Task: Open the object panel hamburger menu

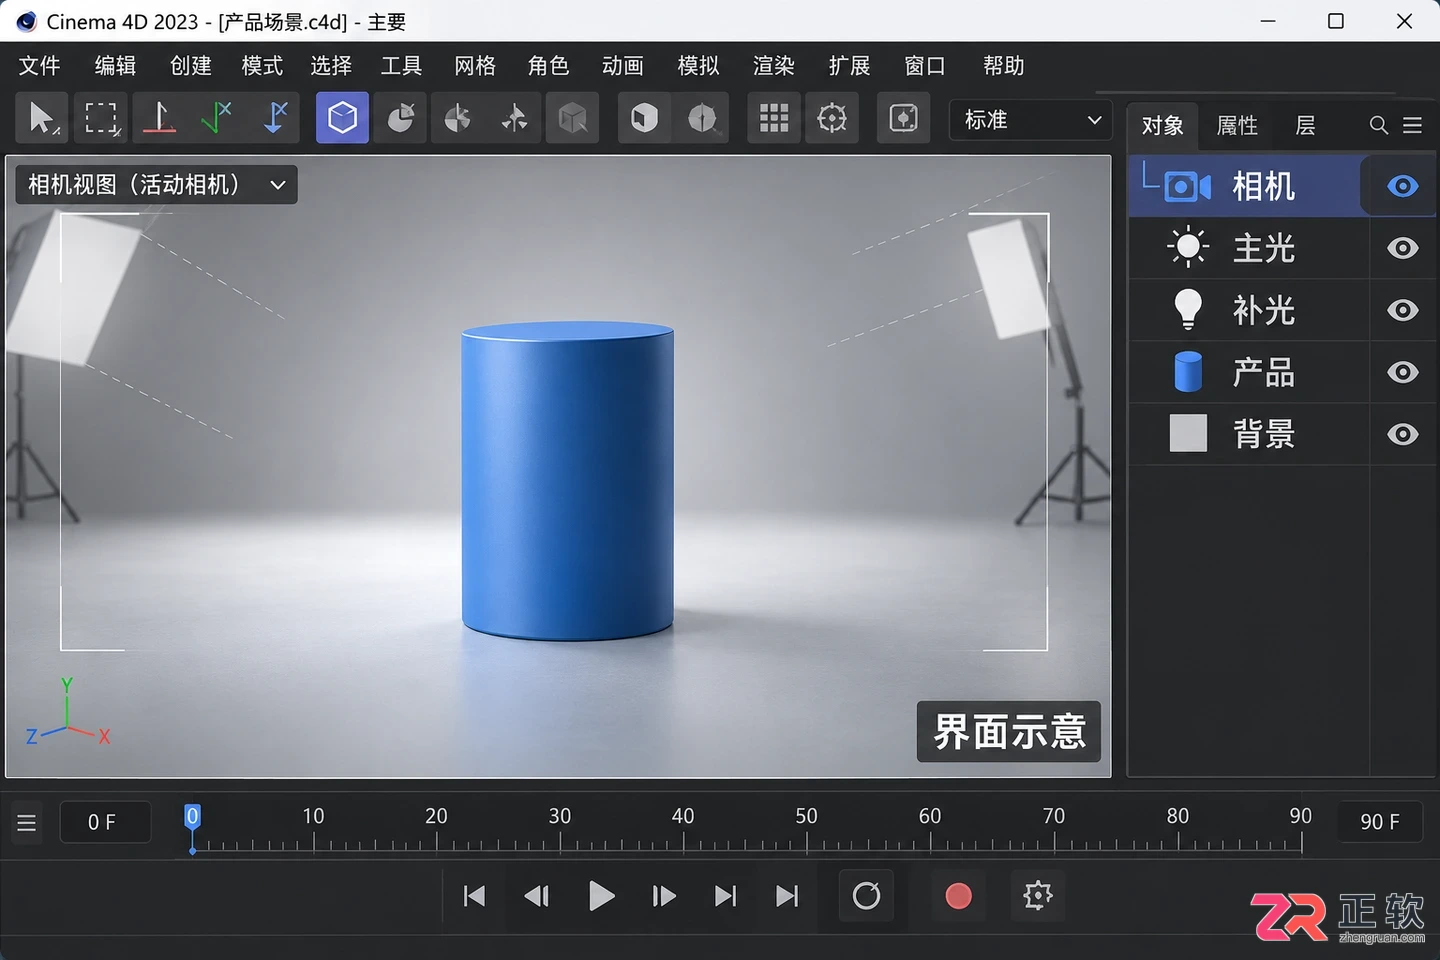Action: pos(1412,125)
